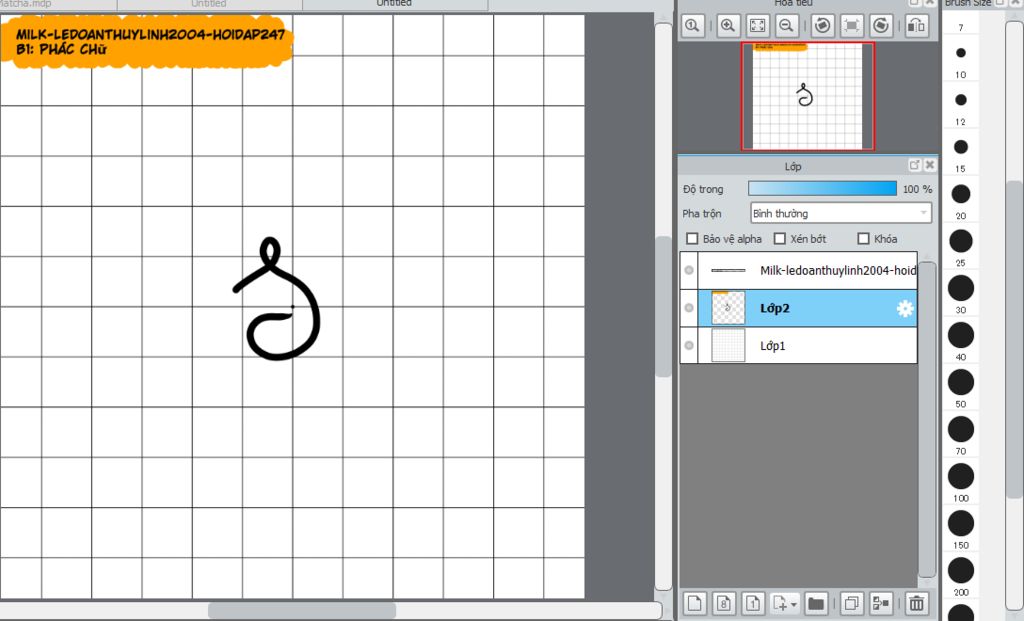The image size is (1024, 621).
Task: Expand the add special layer dropdown arrow
Action: pyautogui.click(x=794, y=604)
